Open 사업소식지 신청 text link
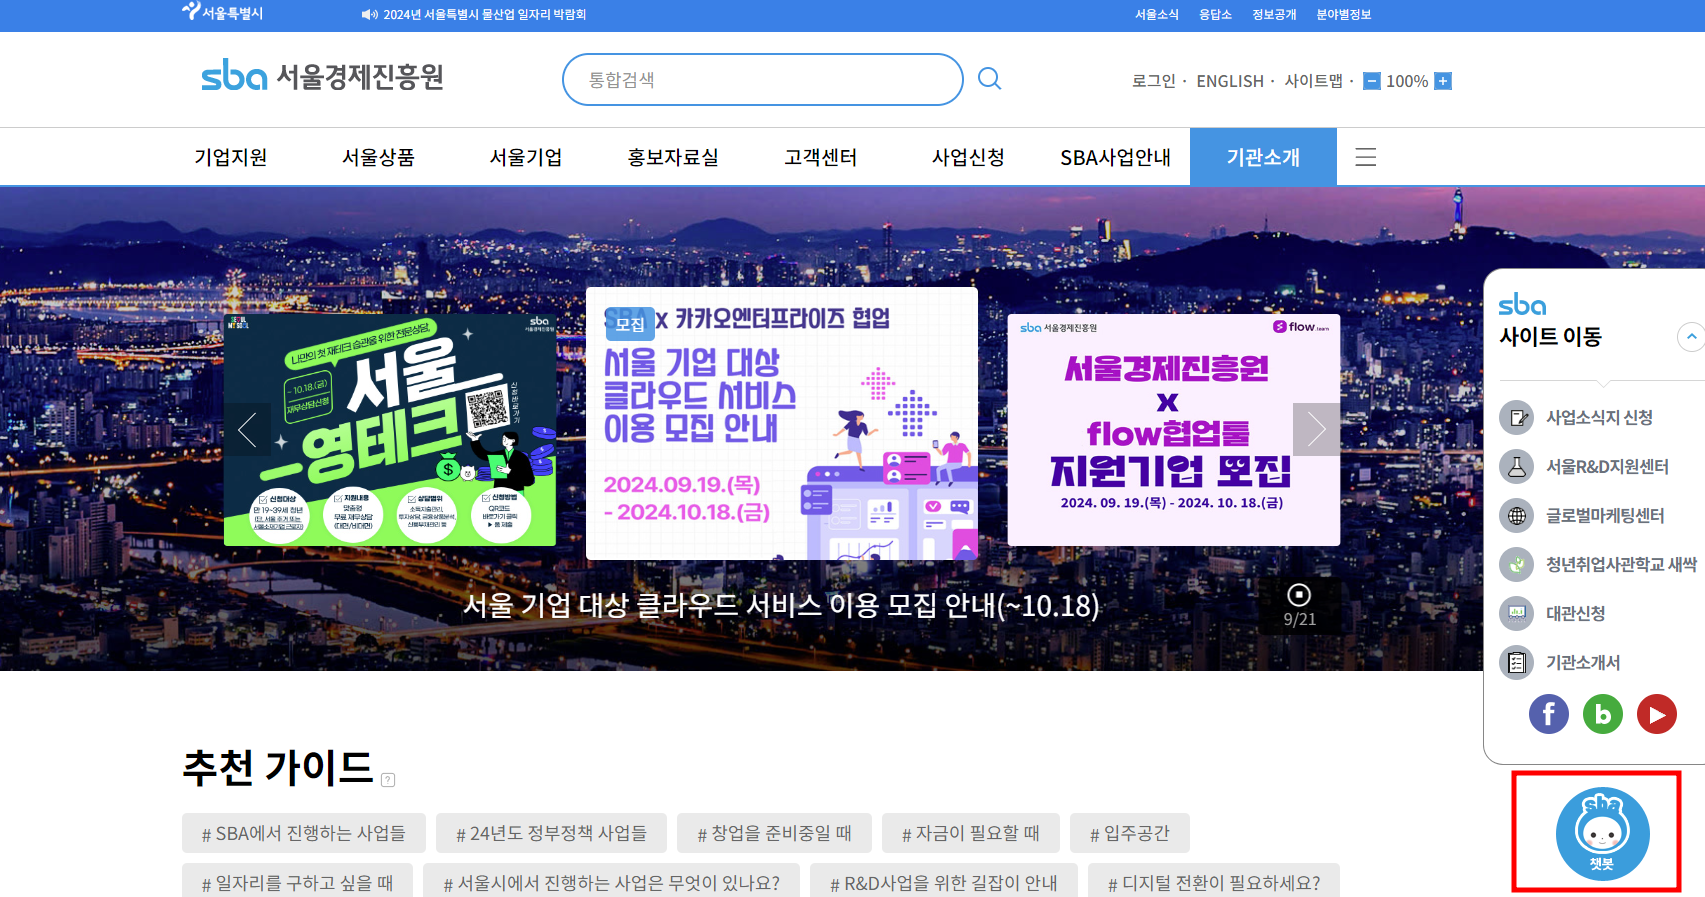The width and height of the screenshot is (1705, 897). pyautogui.click(x=1599, y=417)
